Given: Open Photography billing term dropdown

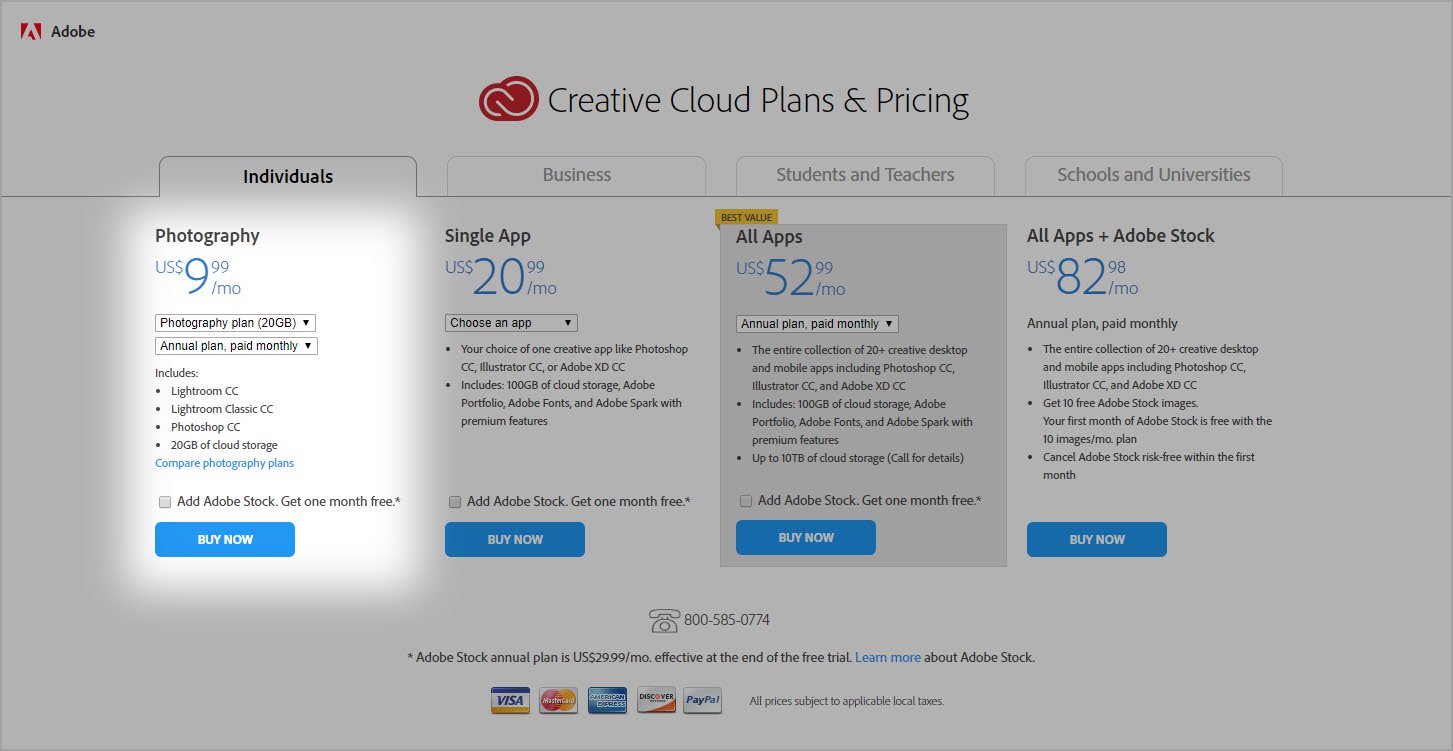Looking at the screenshot, I should tap(236, 346).
